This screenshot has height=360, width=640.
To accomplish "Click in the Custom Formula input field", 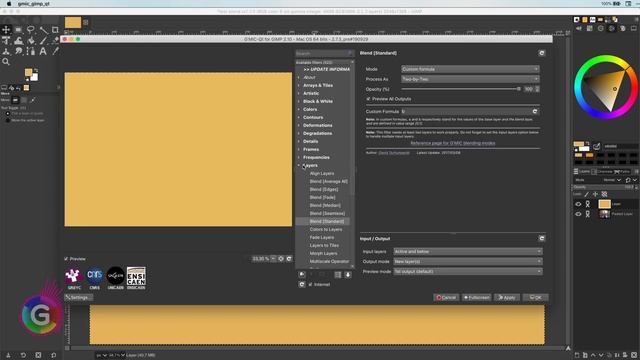I will (466, 111).
